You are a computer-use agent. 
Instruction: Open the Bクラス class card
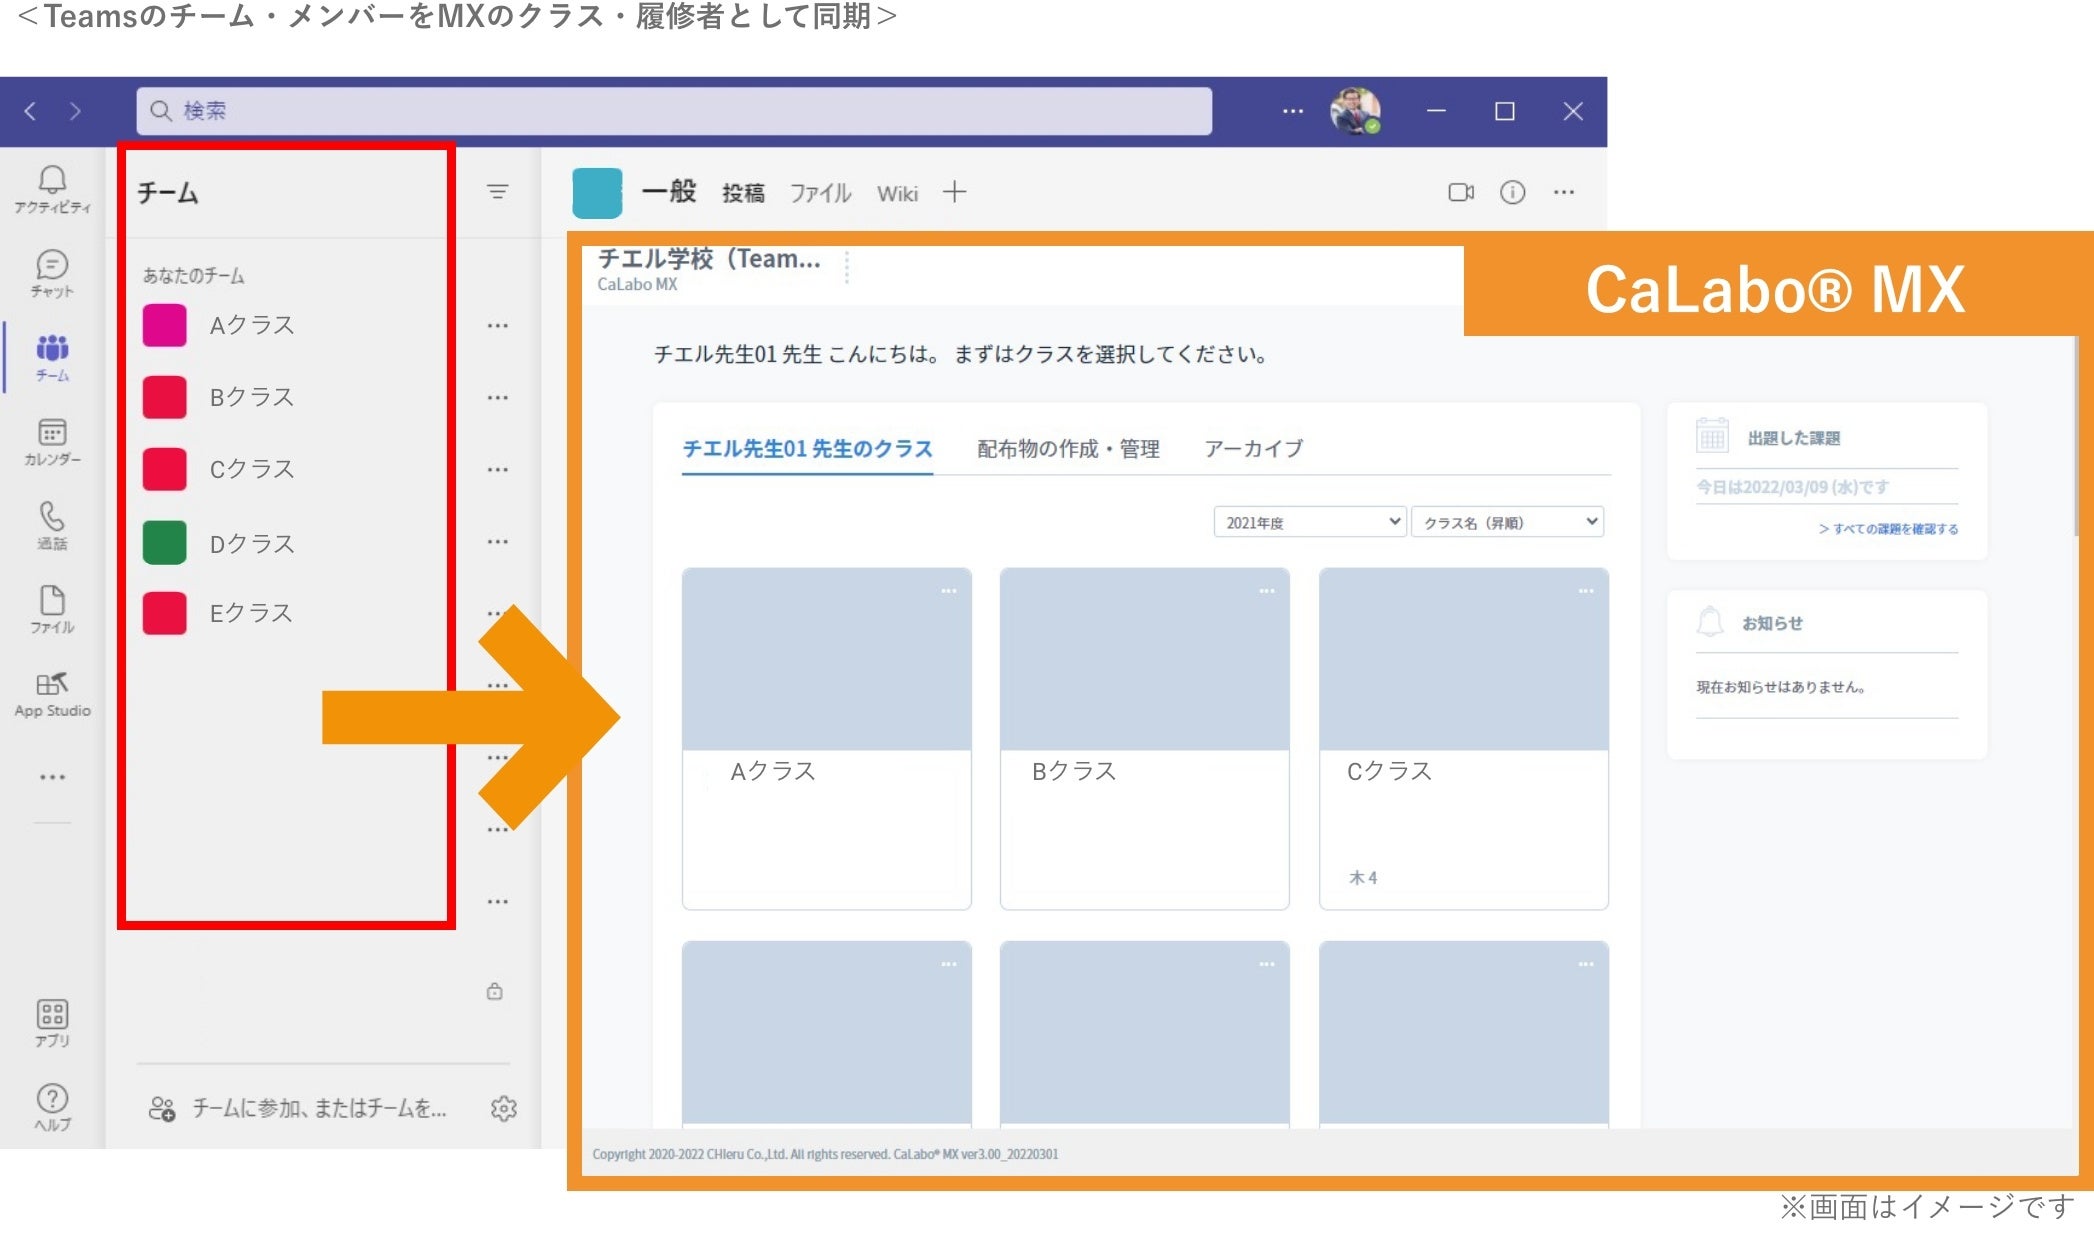point(1144,738)
